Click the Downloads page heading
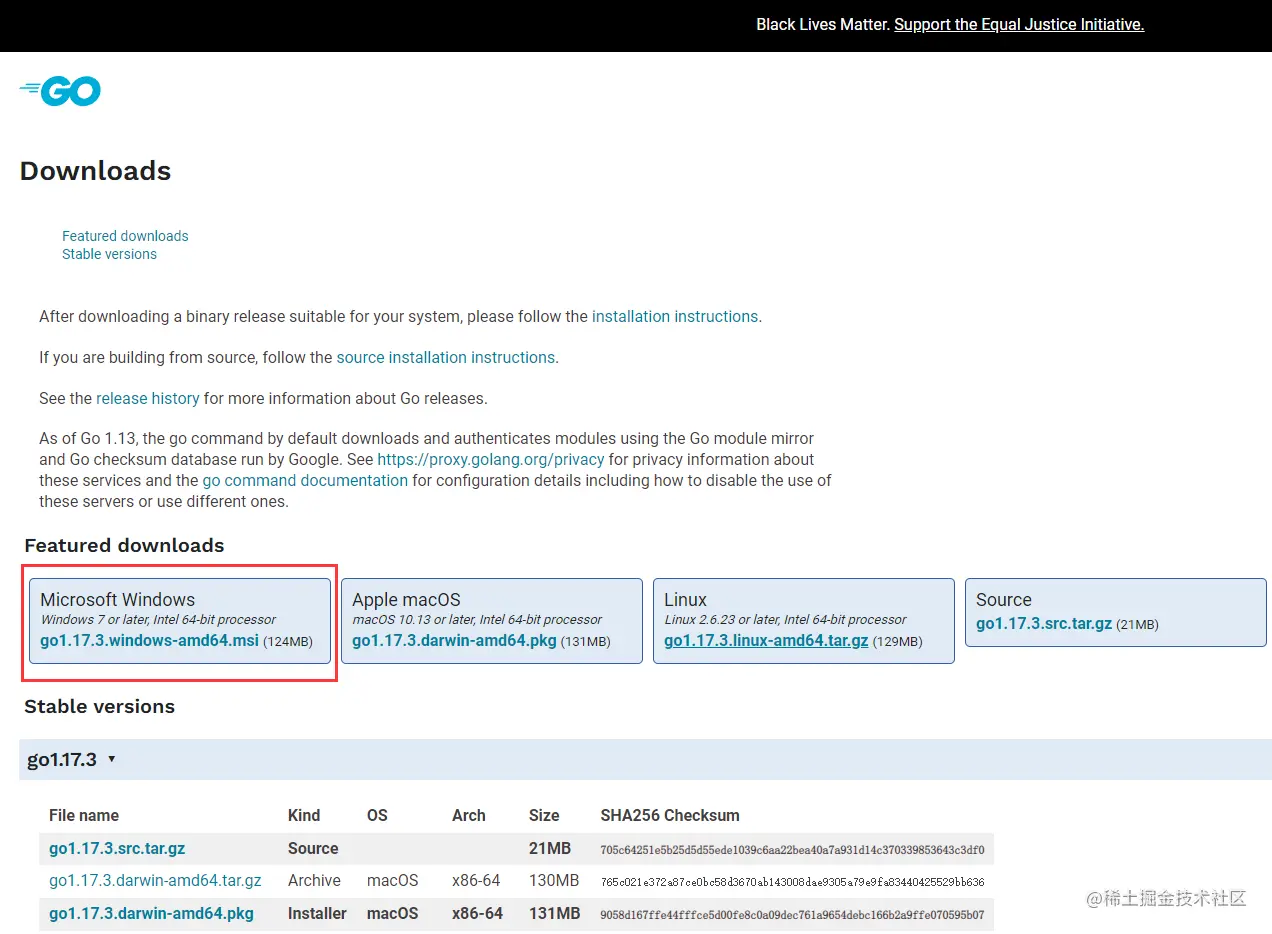The width and height of the screenshot is (1272, 934). (96, 171)
